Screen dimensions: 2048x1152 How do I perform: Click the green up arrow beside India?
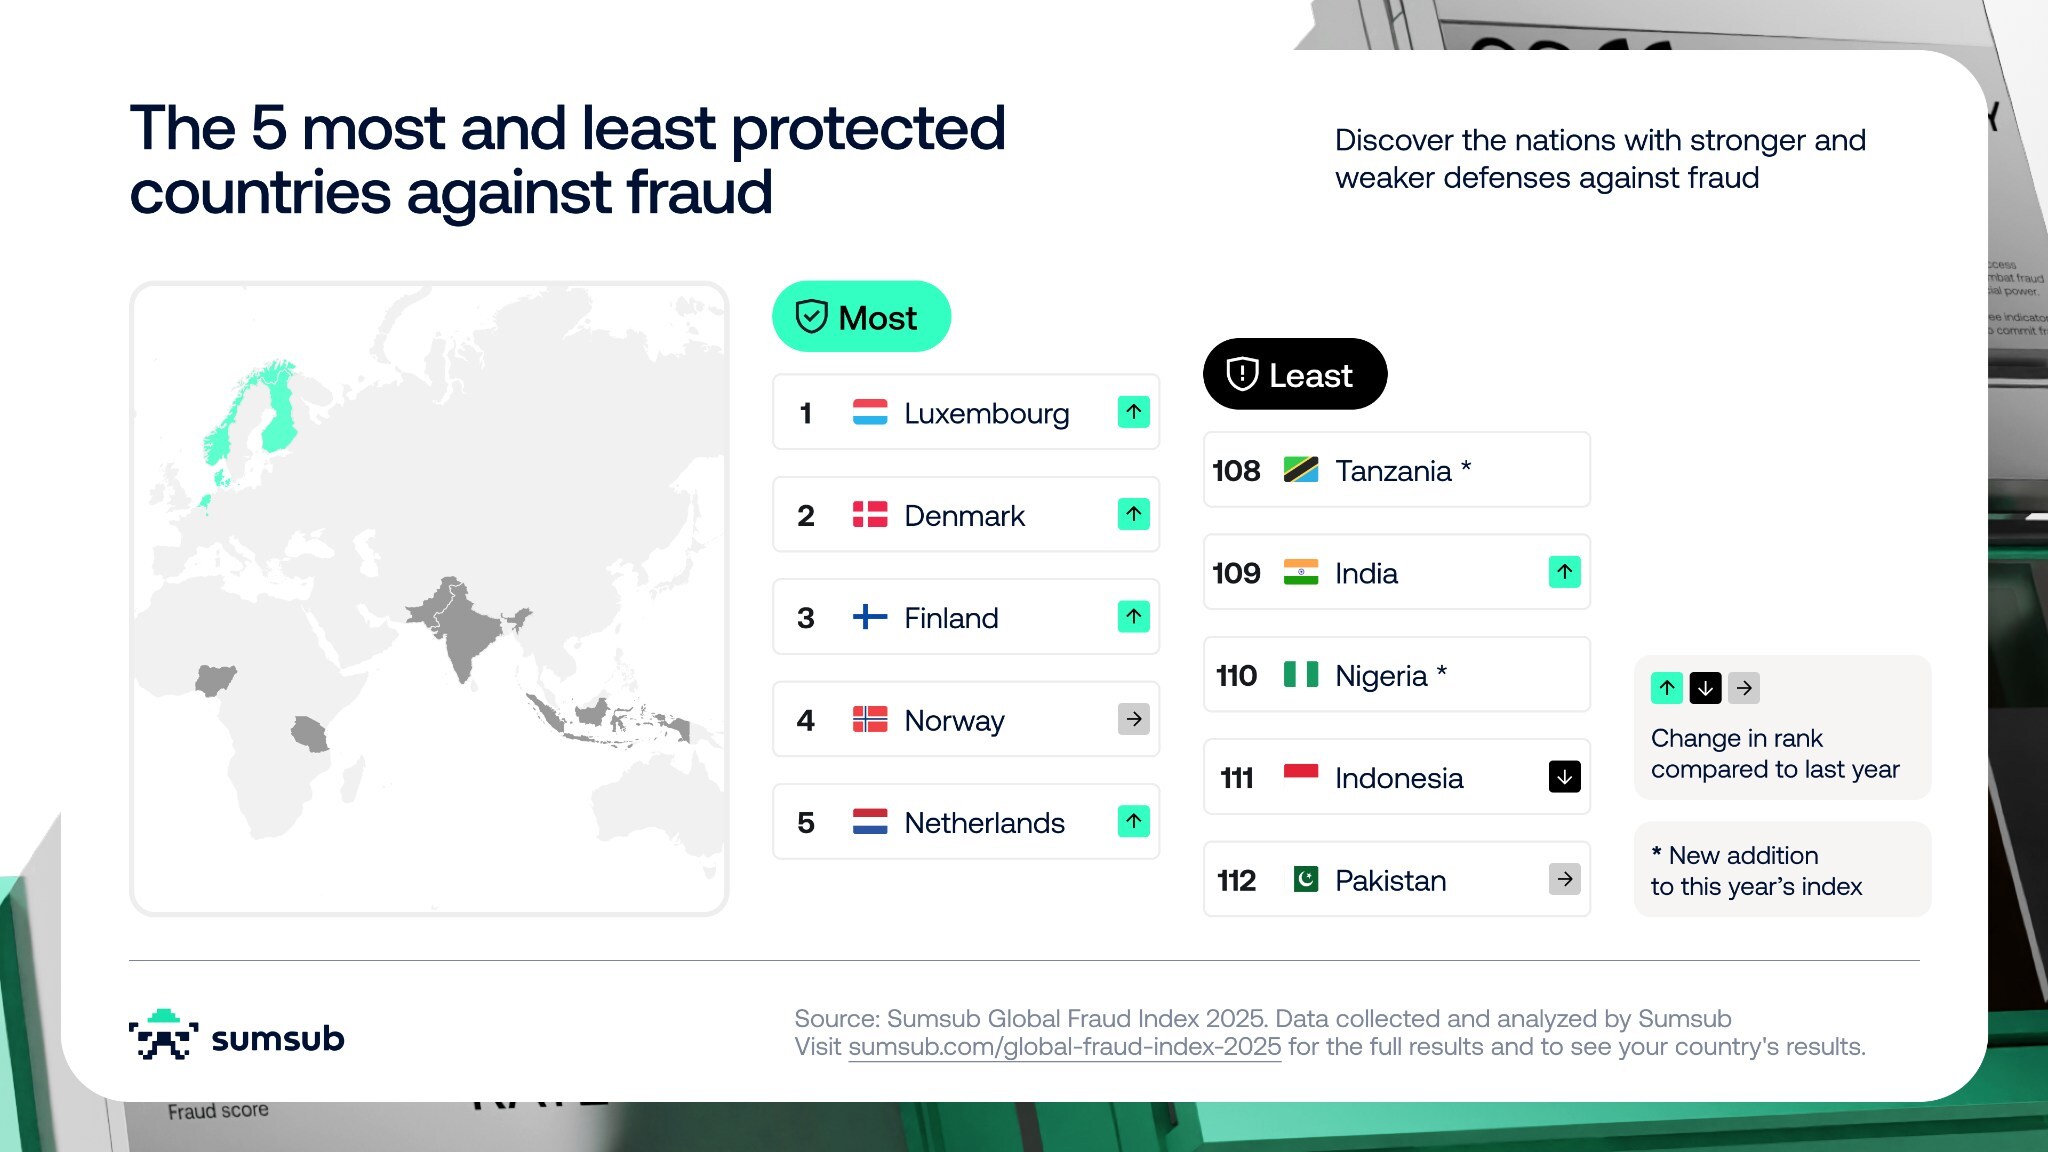(1564, 572)
